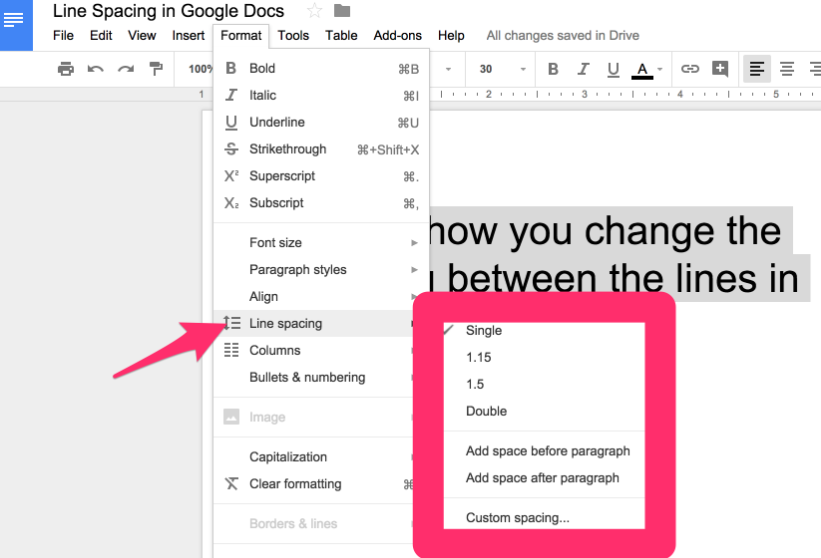821x558 pixels.
Task: Toggle bold button in the toolbar
Action: 553,69
